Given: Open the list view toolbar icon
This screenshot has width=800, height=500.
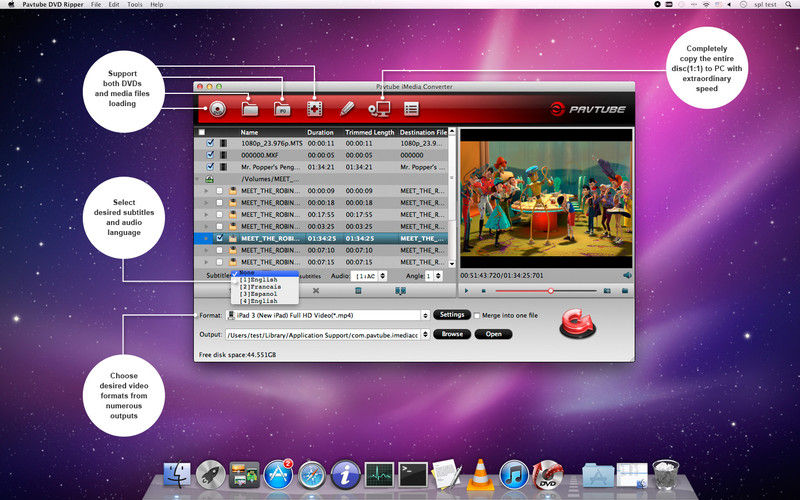Looking at the screenshot, I should click(411, 109).
